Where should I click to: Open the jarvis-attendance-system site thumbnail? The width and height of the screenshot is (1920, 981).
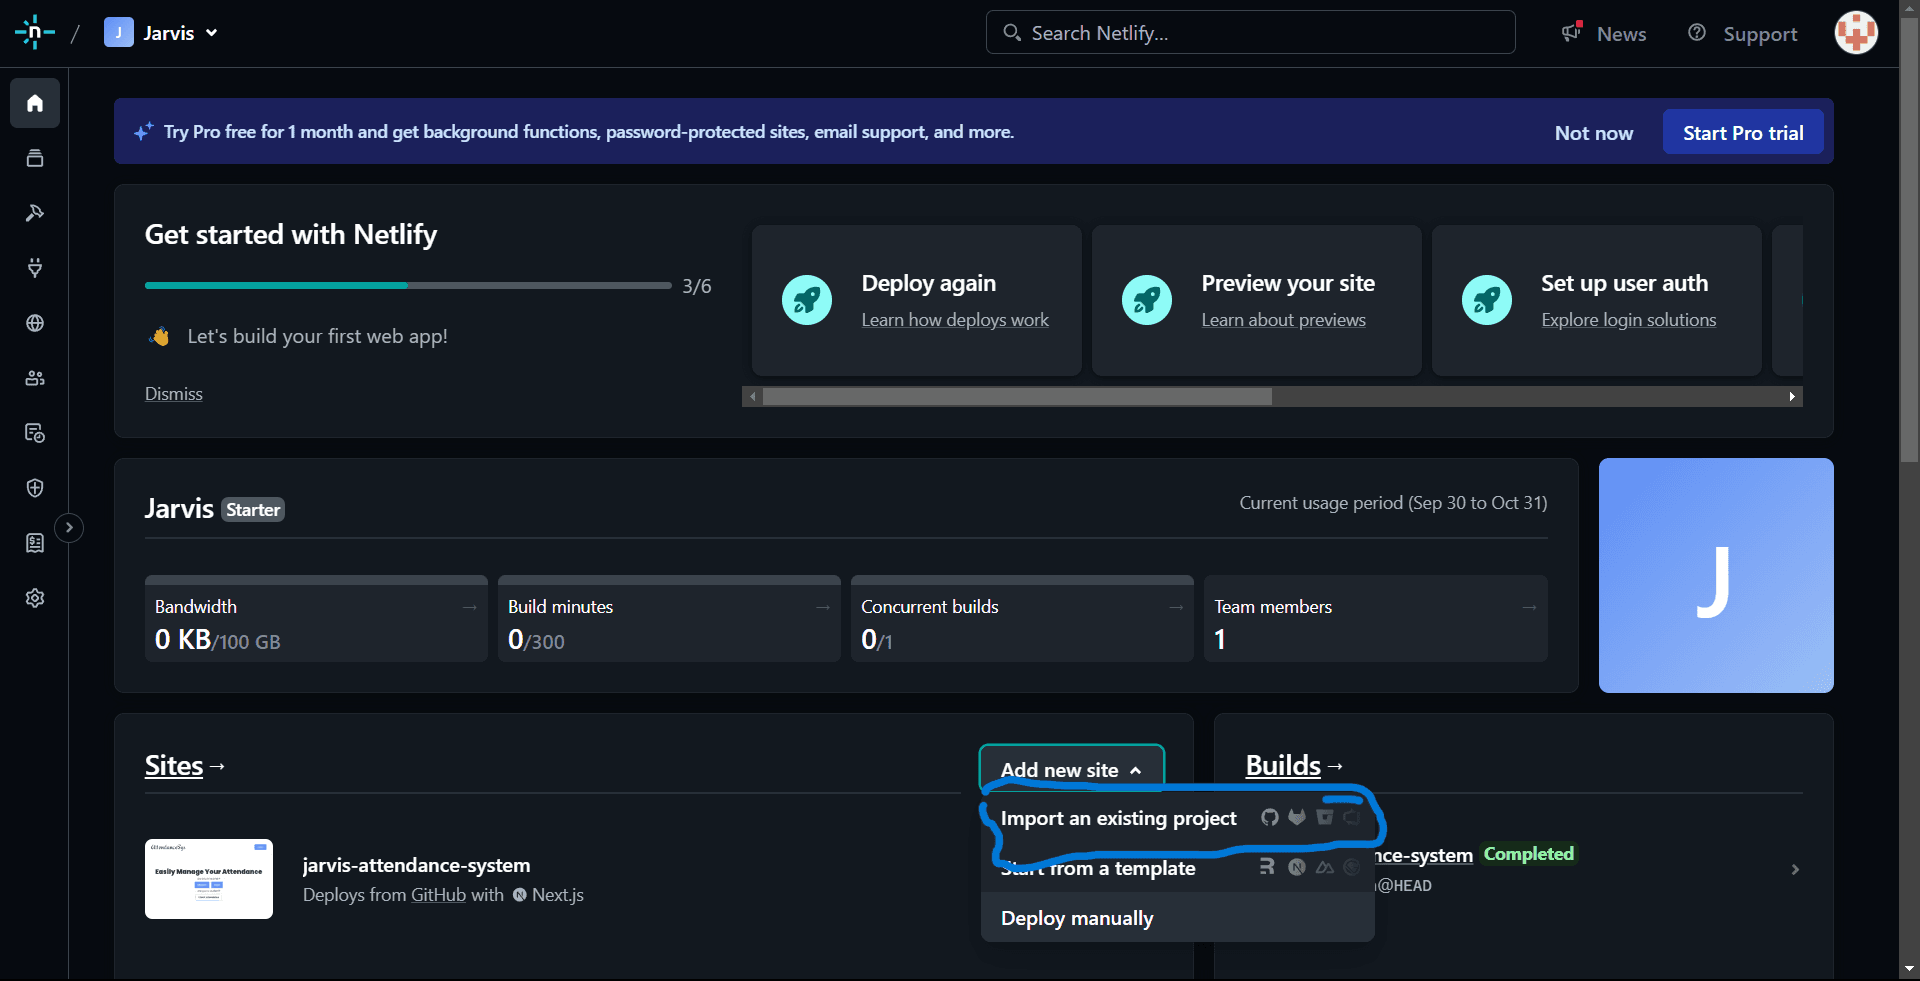(x=209, y=879)
